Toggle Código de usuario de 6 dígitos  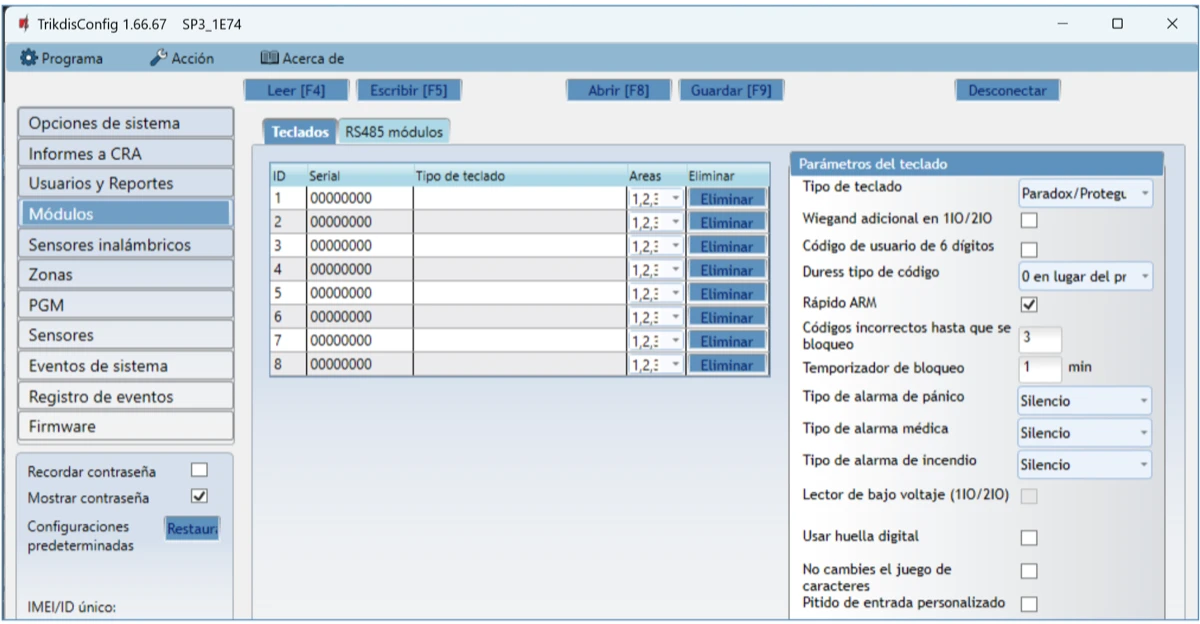pos(1029,249)
